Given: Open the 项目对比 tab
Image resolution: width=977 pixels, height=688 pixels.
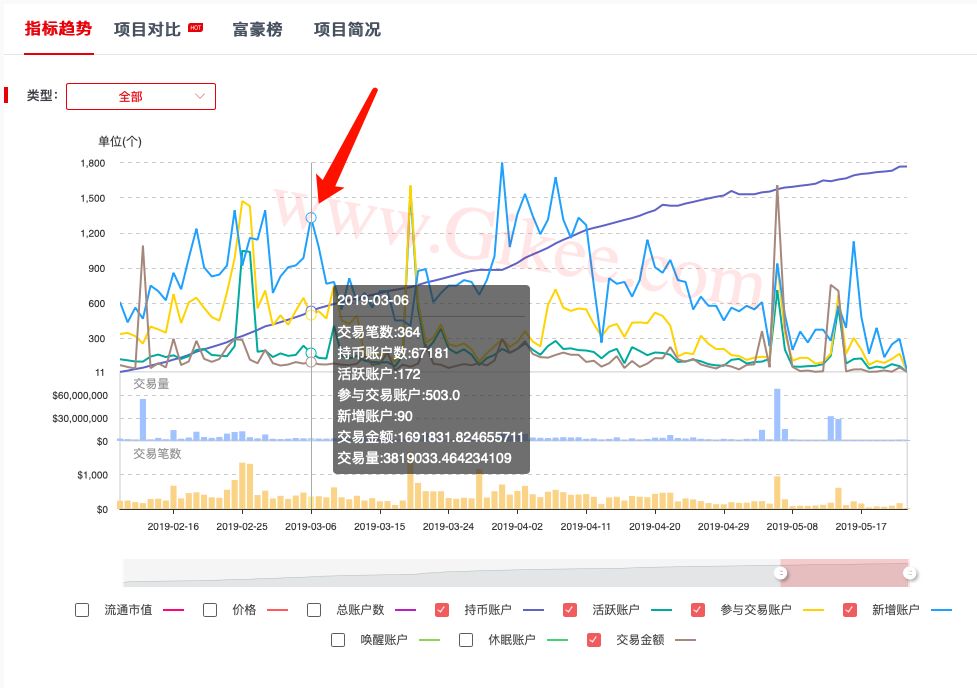Looking at the screenshot, I should click(x=147, y=29).
